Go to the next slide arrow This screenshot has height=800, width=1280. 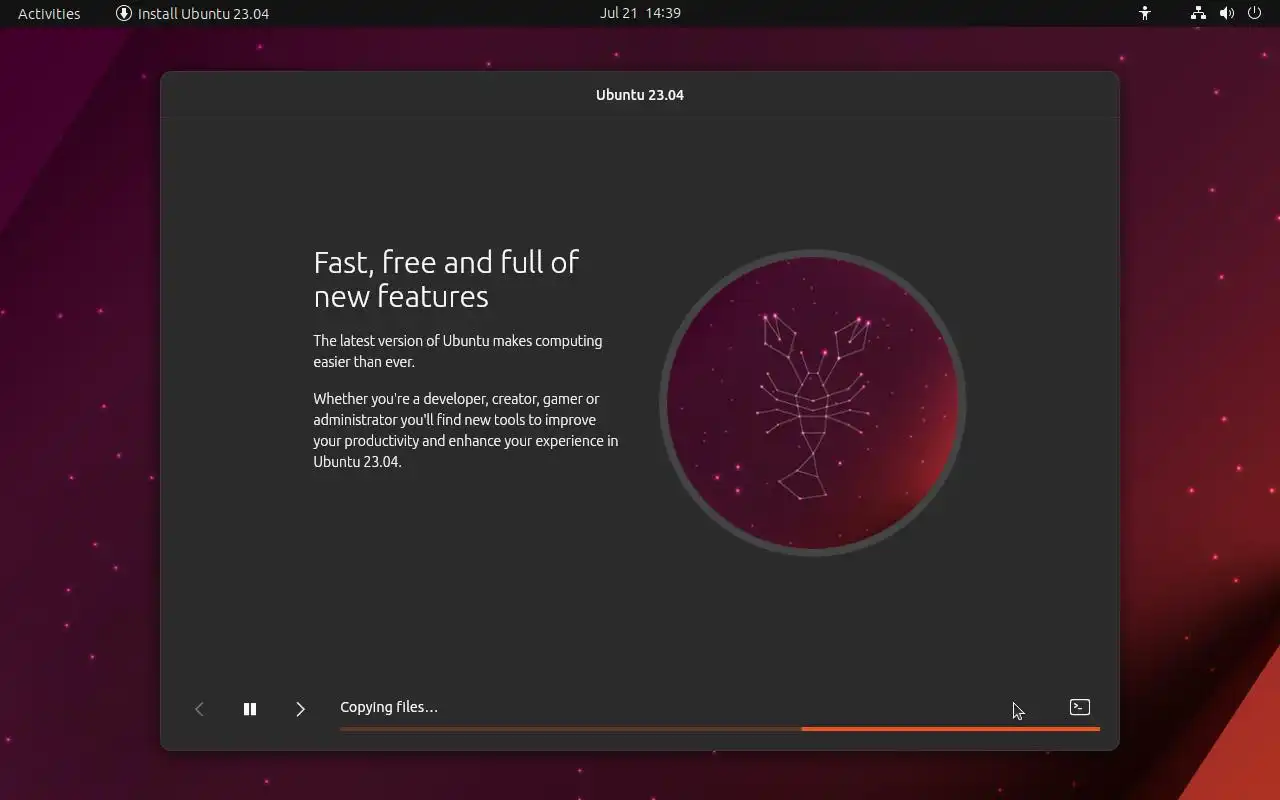point(300,709)
